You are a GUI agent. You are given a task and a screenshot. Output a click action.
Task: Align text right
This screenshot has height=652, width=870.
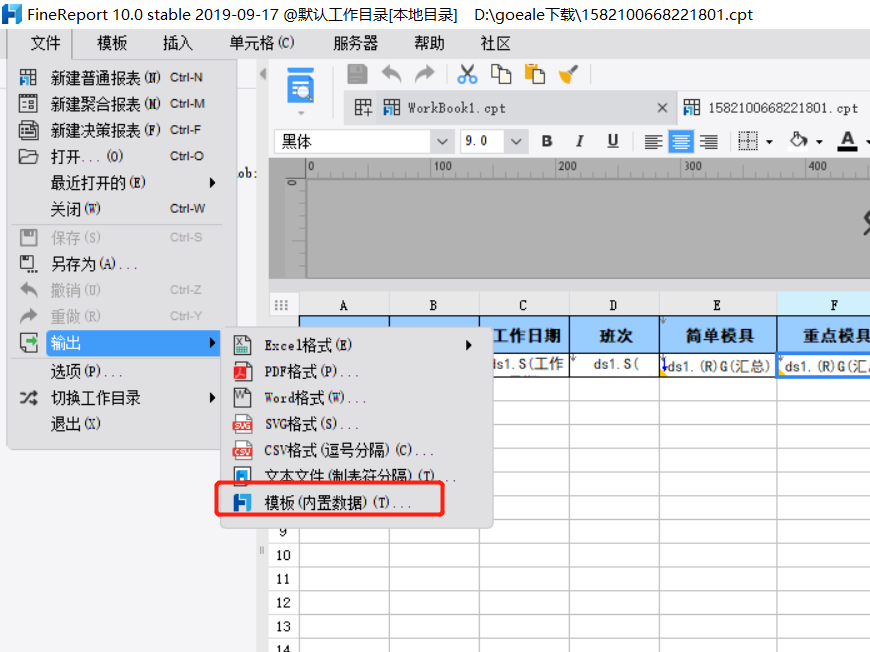tap(709, 142)
